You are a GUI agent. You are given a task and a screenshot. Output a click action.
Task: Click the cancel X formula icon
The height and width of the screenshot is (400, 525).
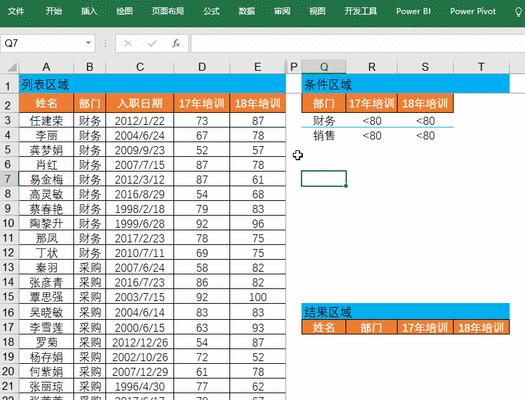click(x=128, y=43)
